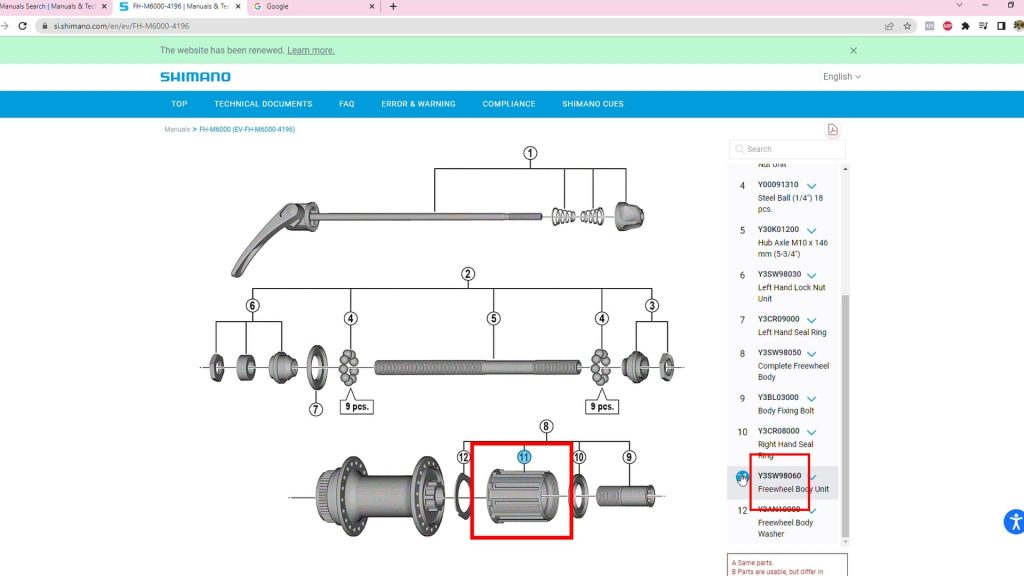Share this page via the share icon
The width and height of the screenshot is (1024, 576).
889,26
